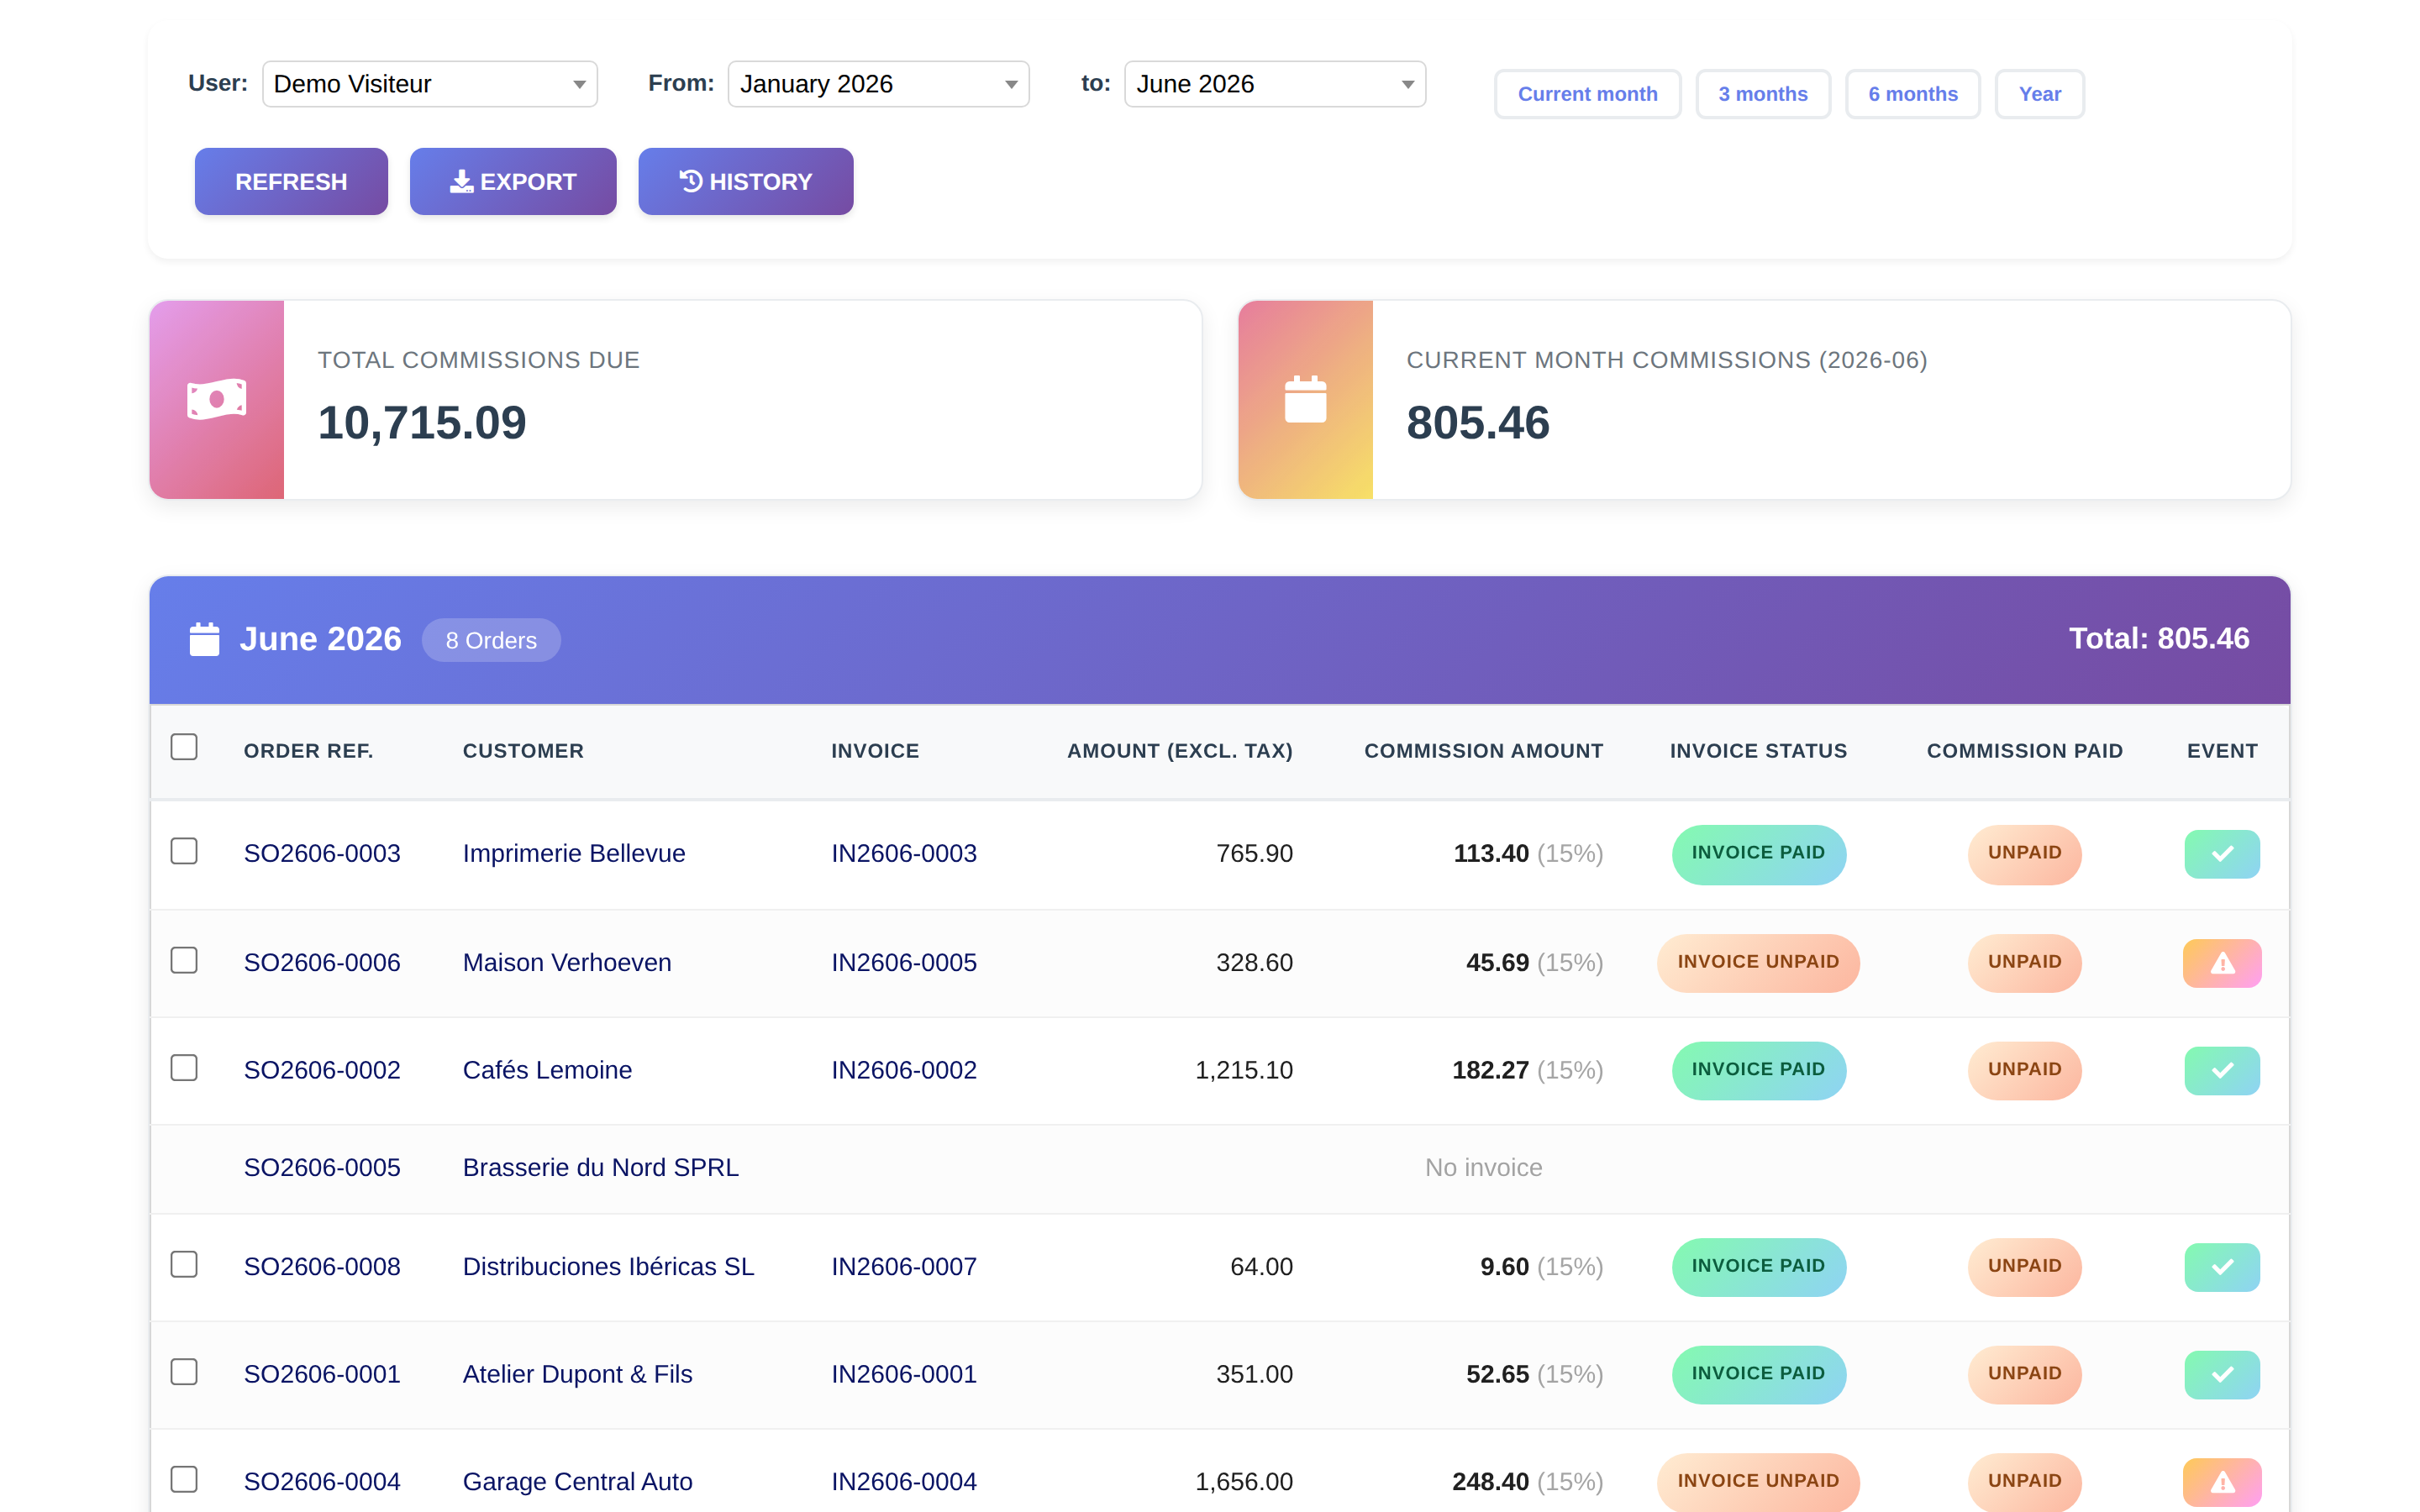2420x1512 pixels.
Task: Open the History view button
Action: [746, 181]
